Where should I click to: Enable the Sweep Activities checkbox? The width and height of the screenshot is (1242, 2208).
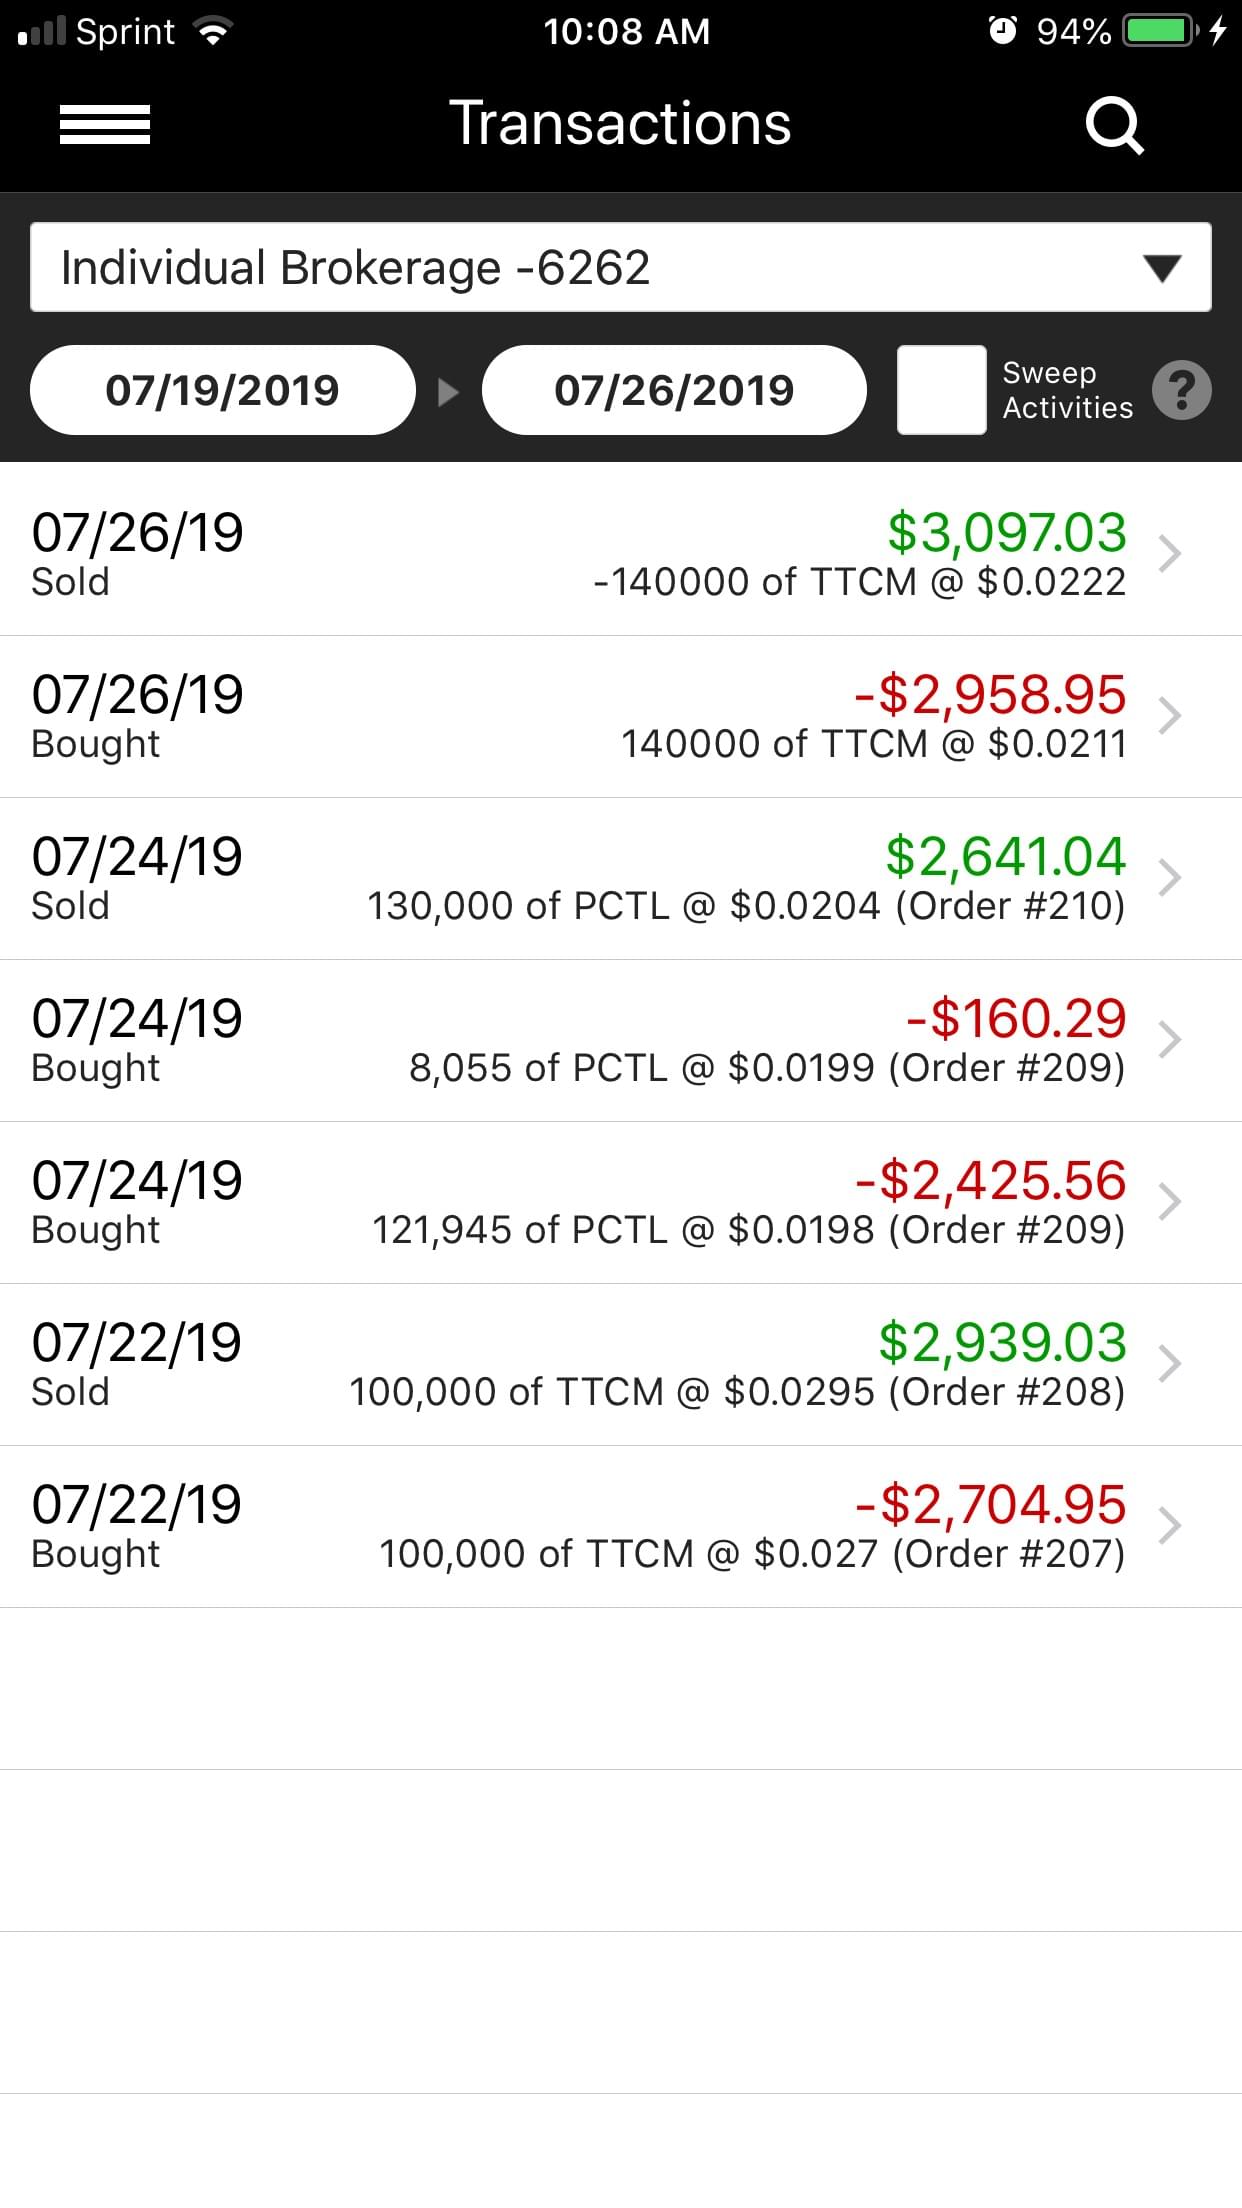pos(941,390)
